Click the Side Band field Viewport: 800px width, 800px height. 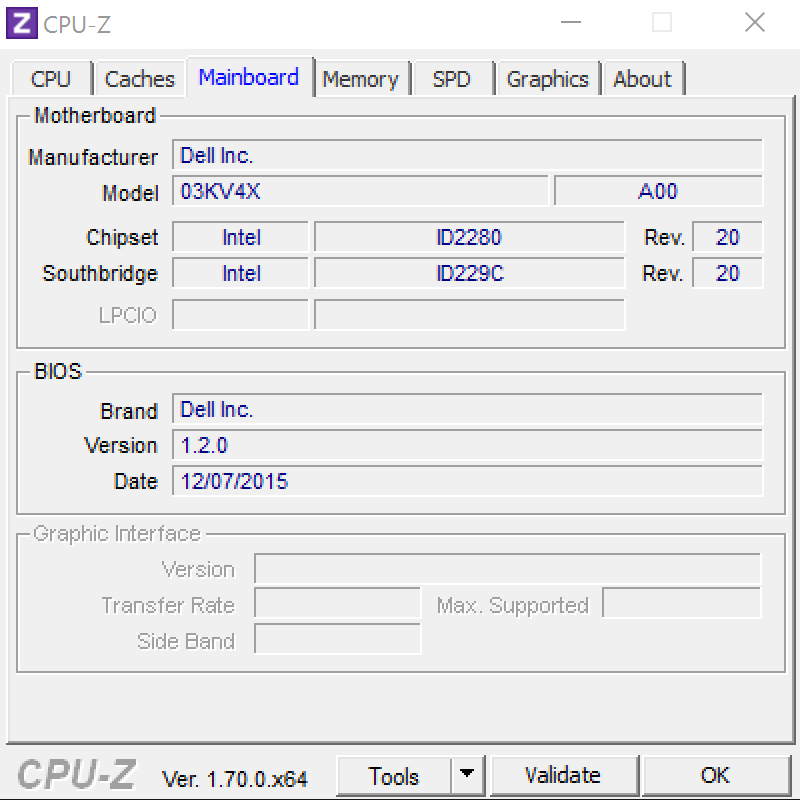pyautogui.click(x=337, y=639)
